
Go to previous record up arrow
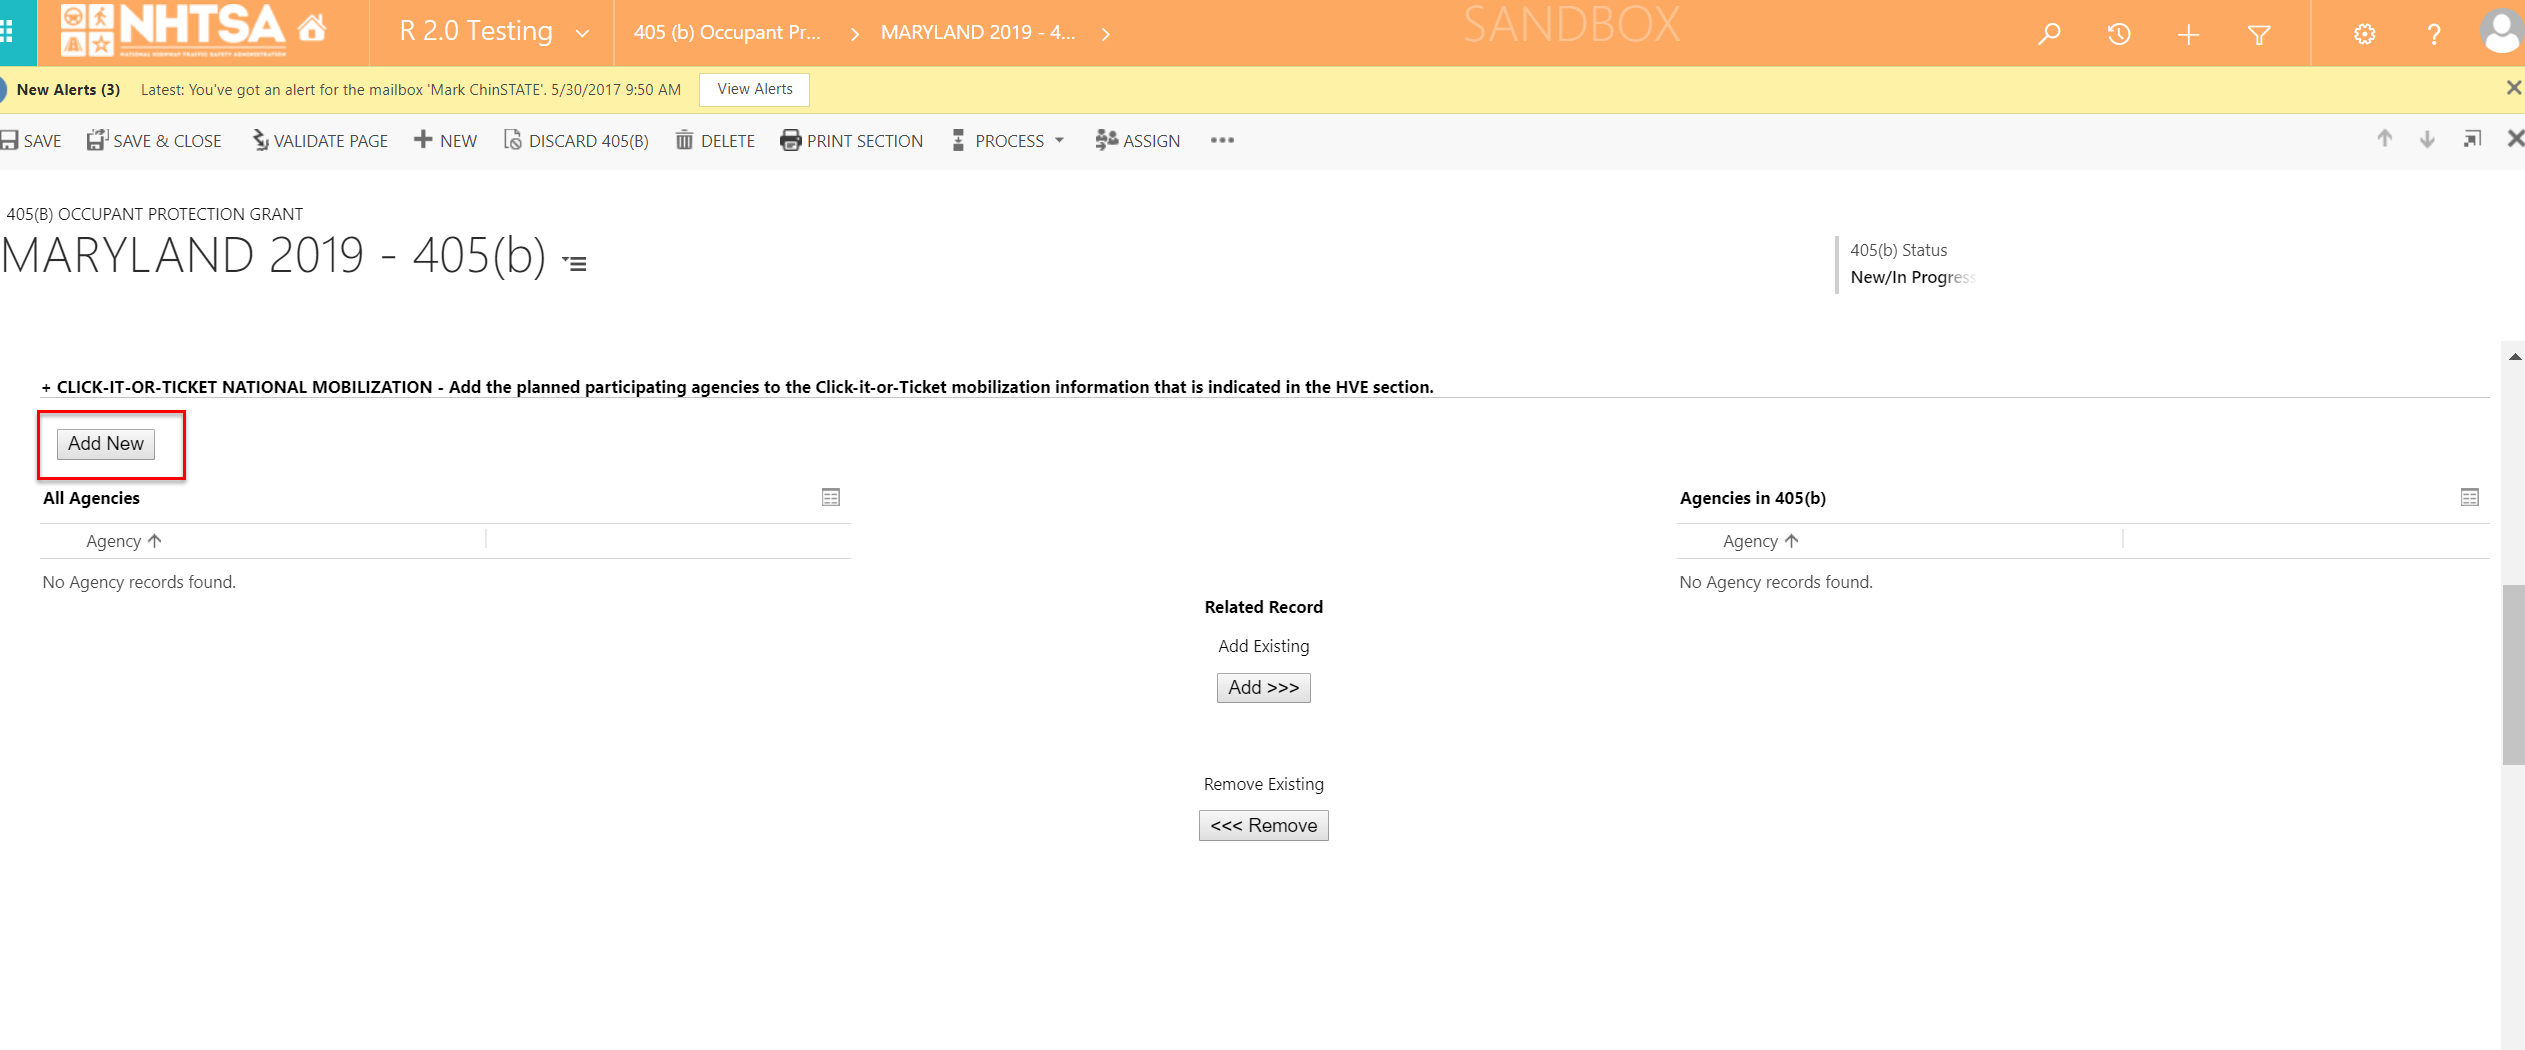(2385, 139)
